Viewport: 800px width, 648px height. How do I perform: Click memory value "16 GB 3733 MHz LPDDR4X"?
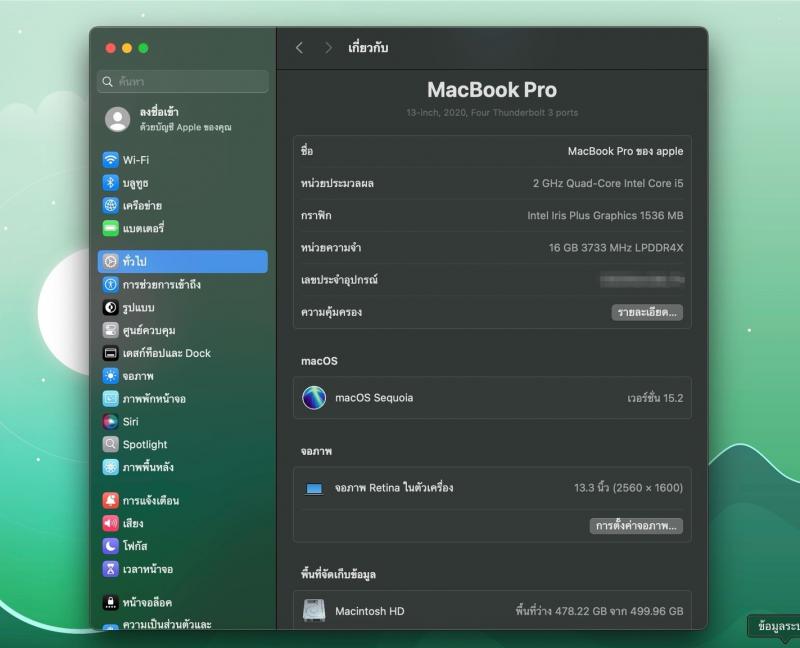616,247
